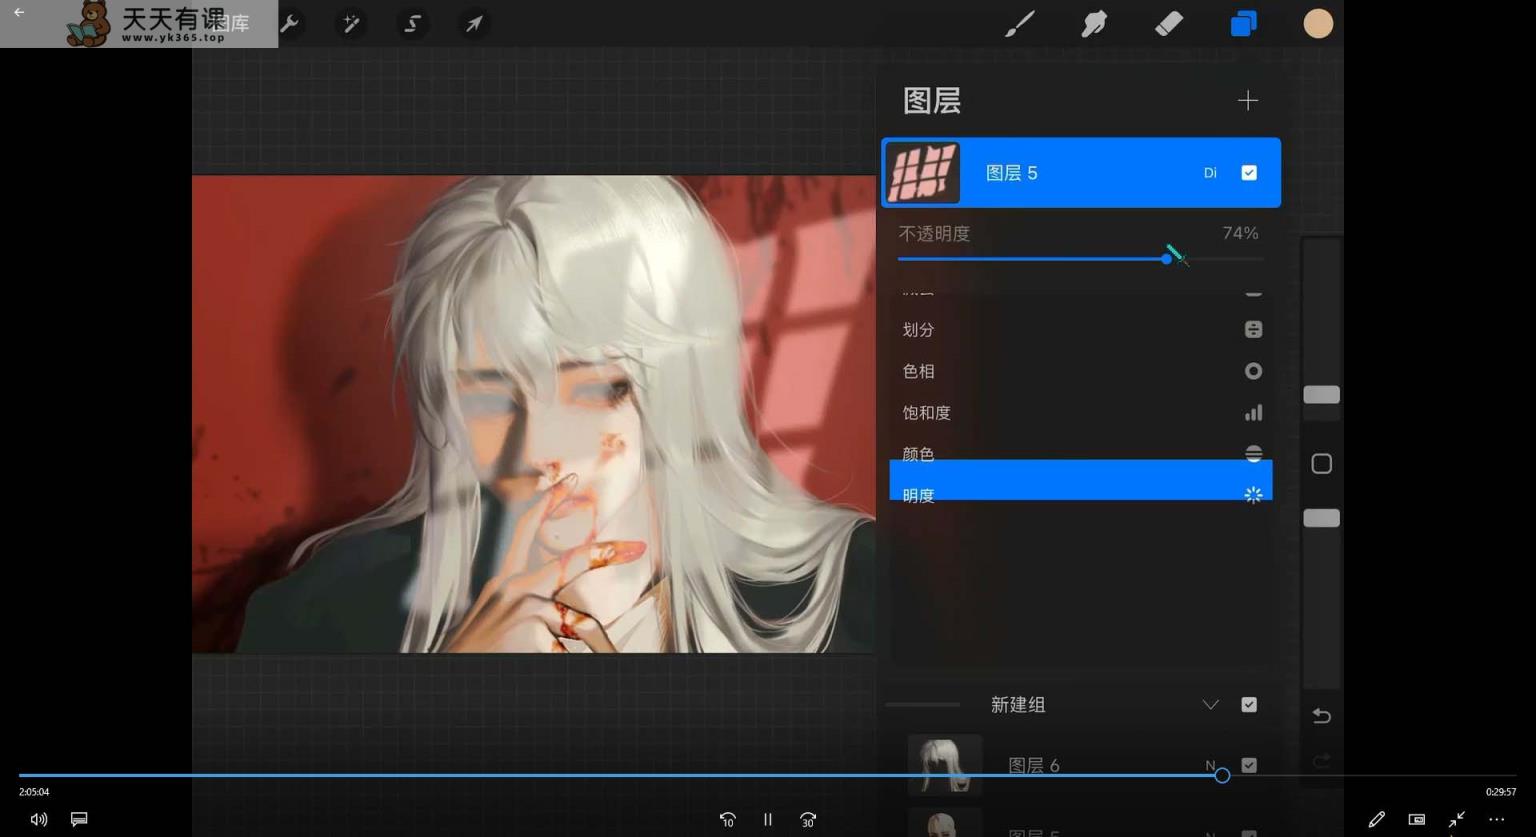This screenshot has height=837, width=1536.
Task: Switch to mini player view
Action: pyautogui.click(x=1417, y=820)
